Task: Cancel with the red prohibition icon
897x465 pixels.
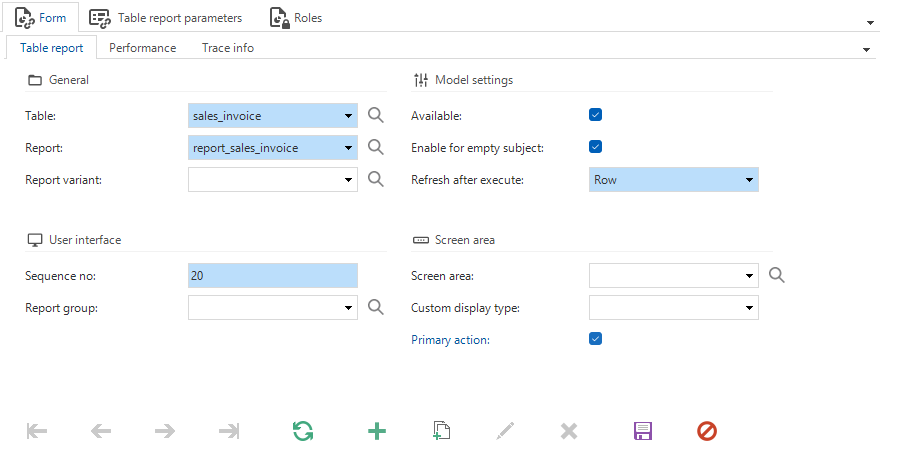Action: pyautogui.click(x=707, y=431)
